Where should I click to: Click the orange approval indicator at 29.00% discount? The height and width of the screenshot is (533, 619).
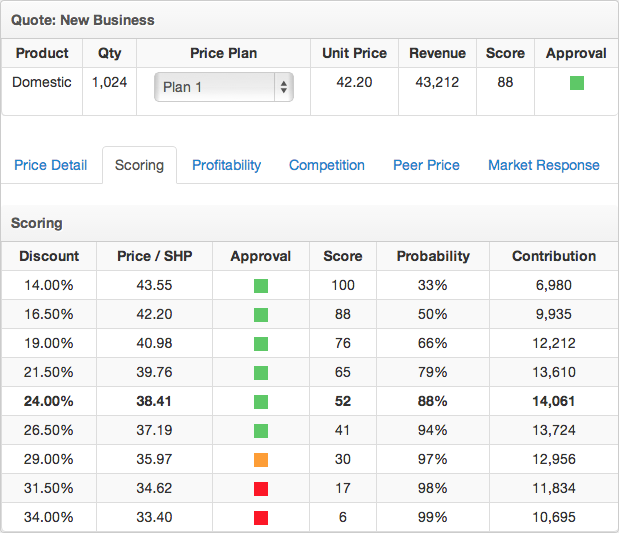(261, 460)
